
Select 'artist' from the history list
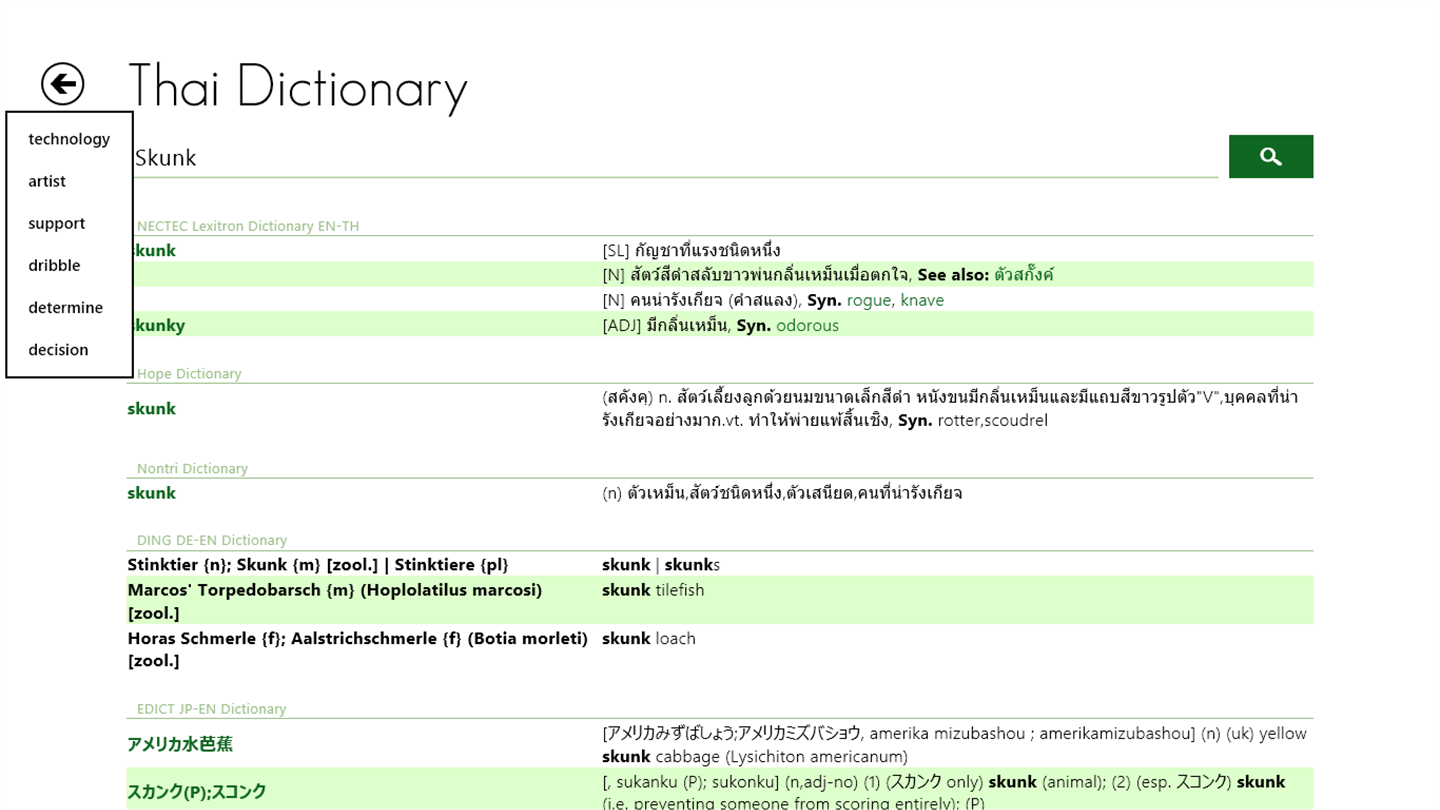coord(47,181)
